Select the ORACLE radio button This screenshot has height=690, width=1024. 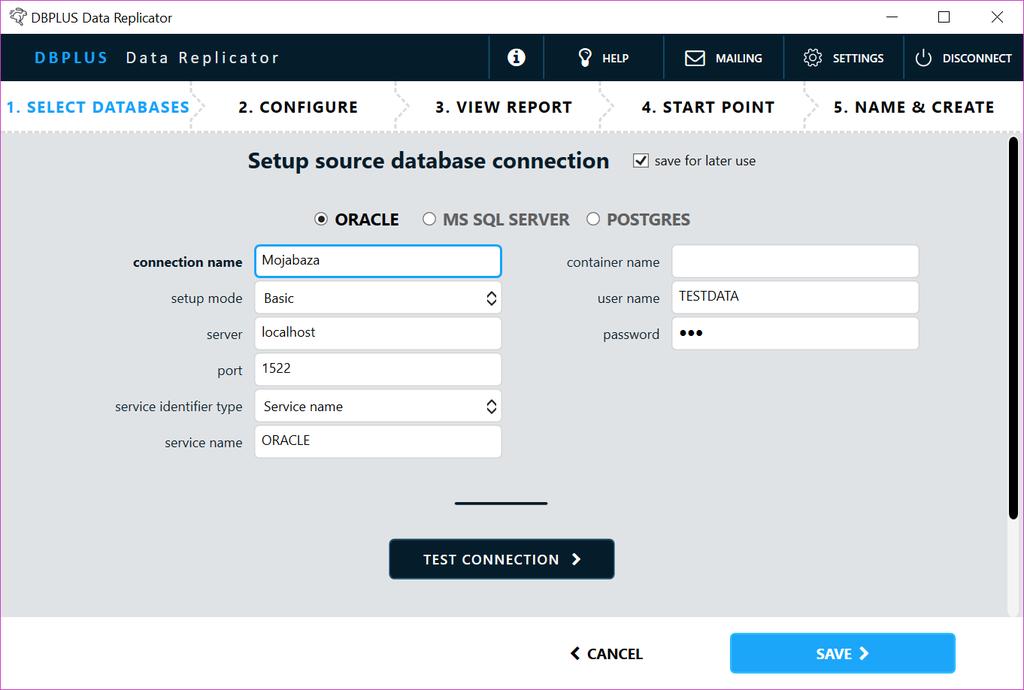coord(321,219)
